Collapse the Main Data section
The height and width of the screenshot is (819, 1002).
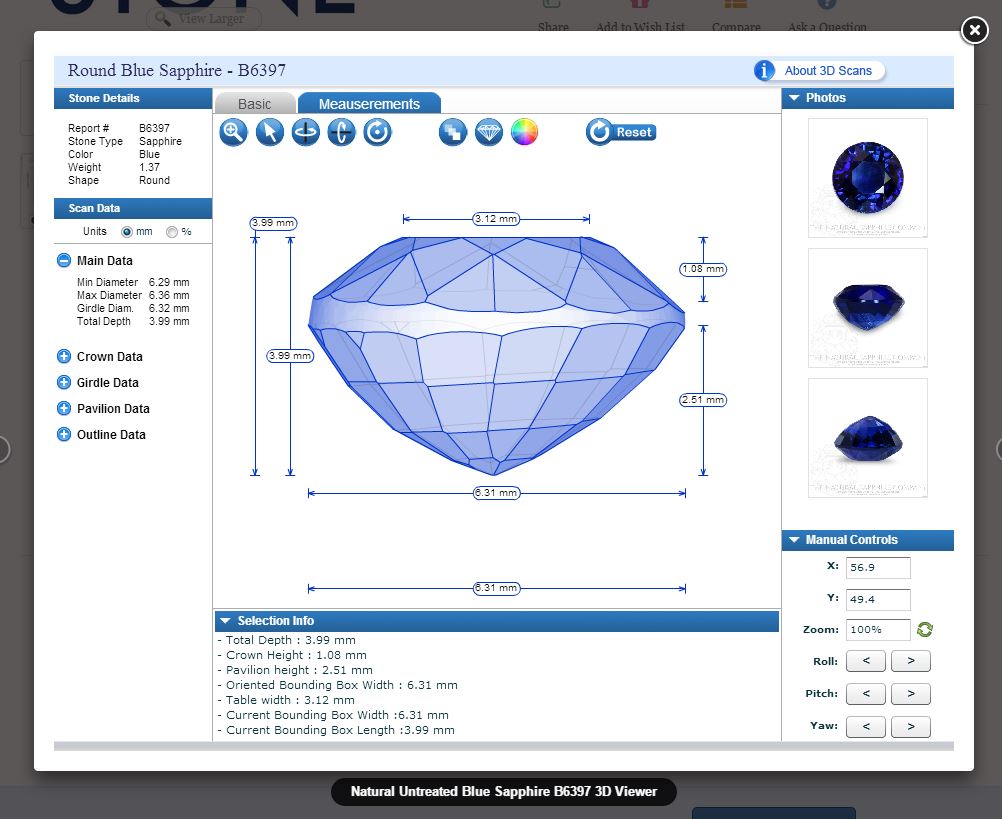tap(64, 261)
